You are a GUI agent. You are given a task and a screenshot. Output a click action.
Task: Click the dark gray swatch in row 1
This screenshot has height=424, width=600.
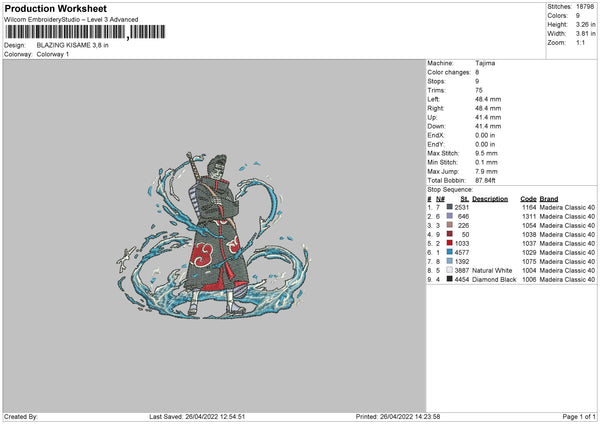click(450, 207)
